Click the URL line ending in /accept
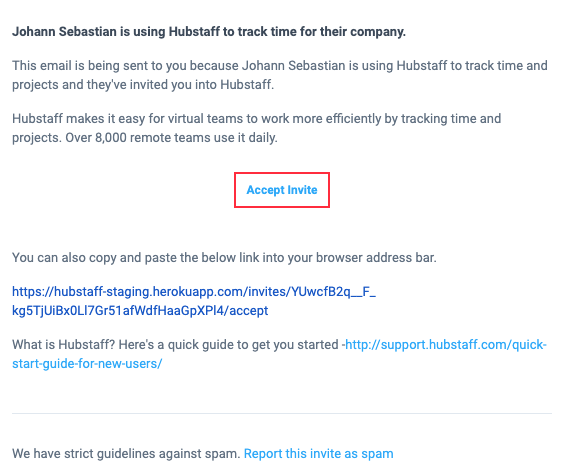The width and height of the screenshot is (562, 476). pyautogui.click(x=140, y=311)
